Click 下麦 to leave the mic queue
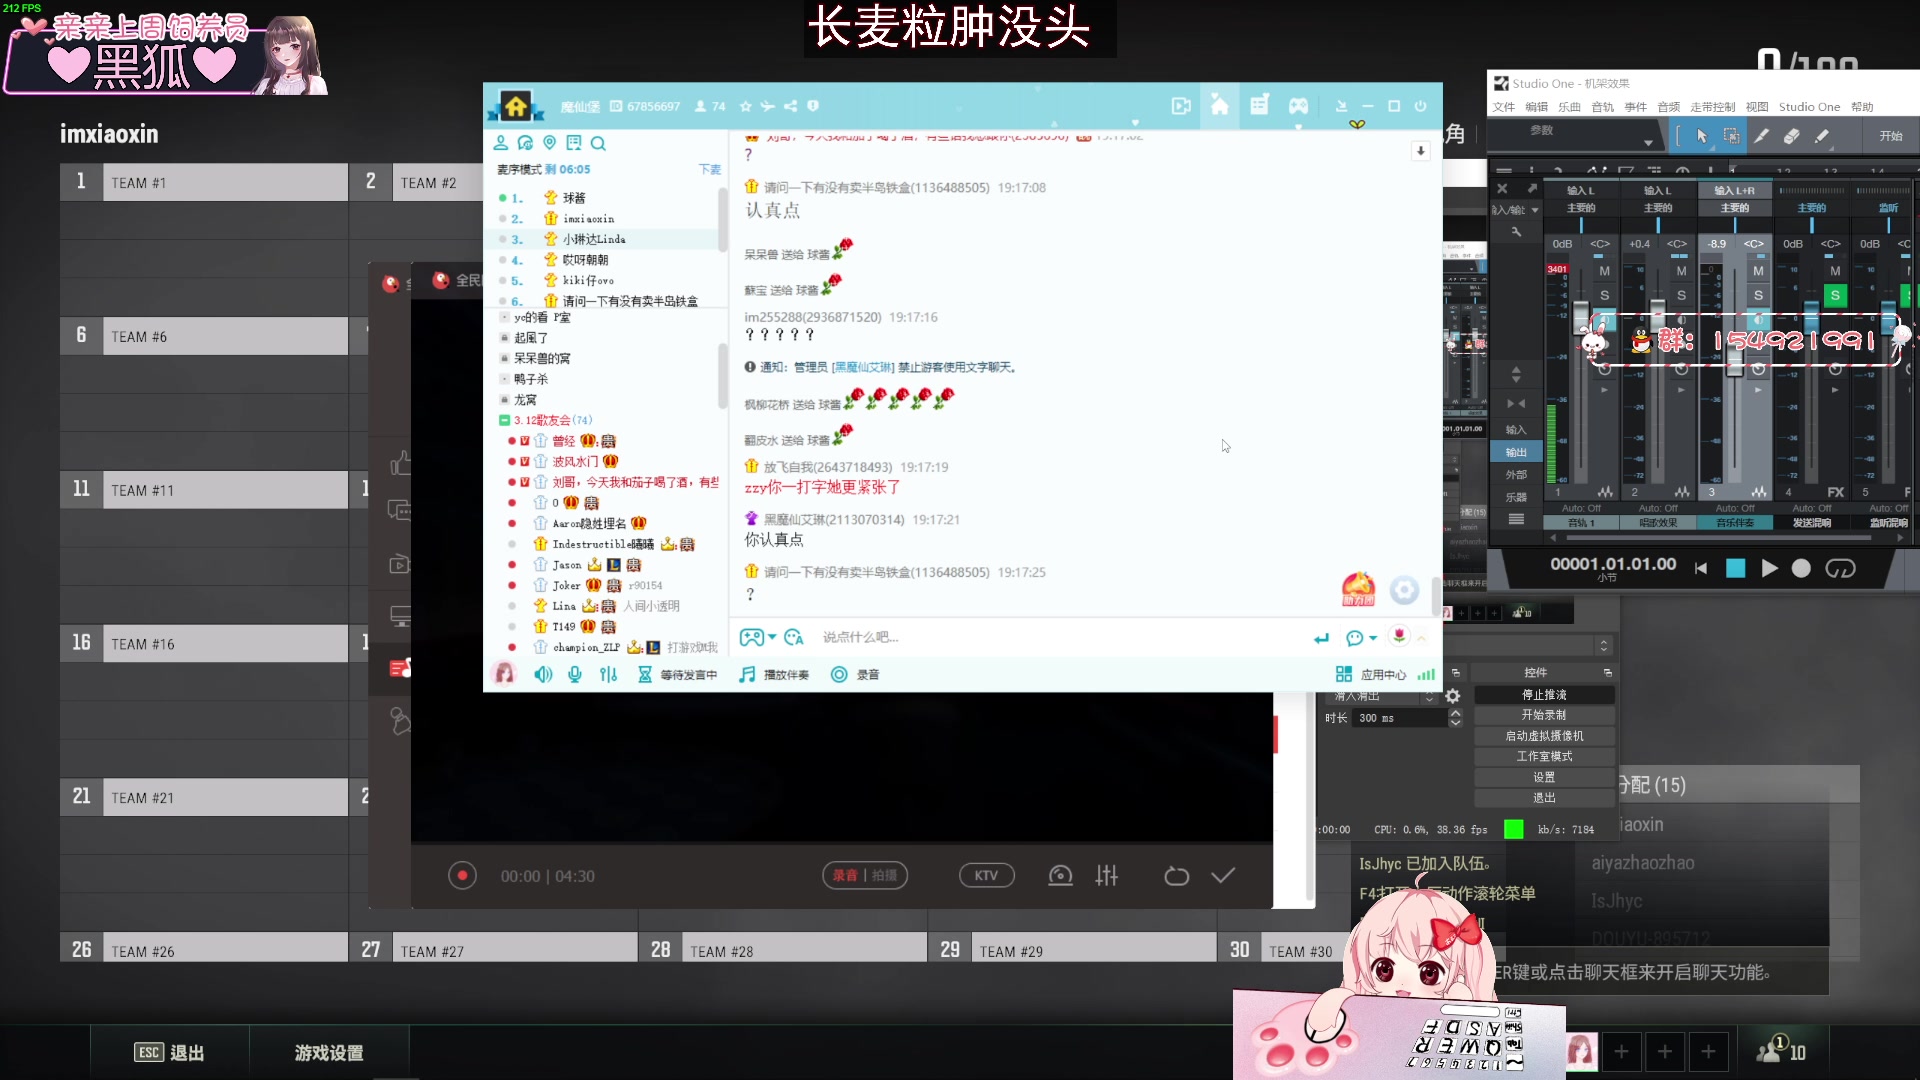1920x1080 pixels. point(709,170)
